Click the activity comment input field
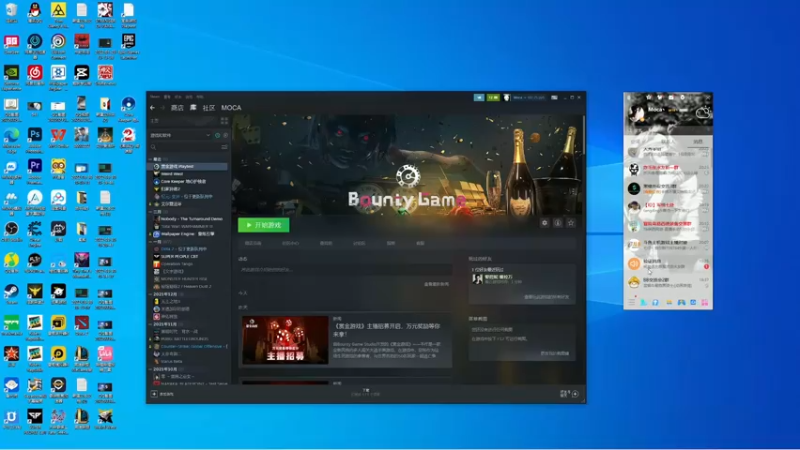This screenshot has width=800, height=450. tap(345, 269)
